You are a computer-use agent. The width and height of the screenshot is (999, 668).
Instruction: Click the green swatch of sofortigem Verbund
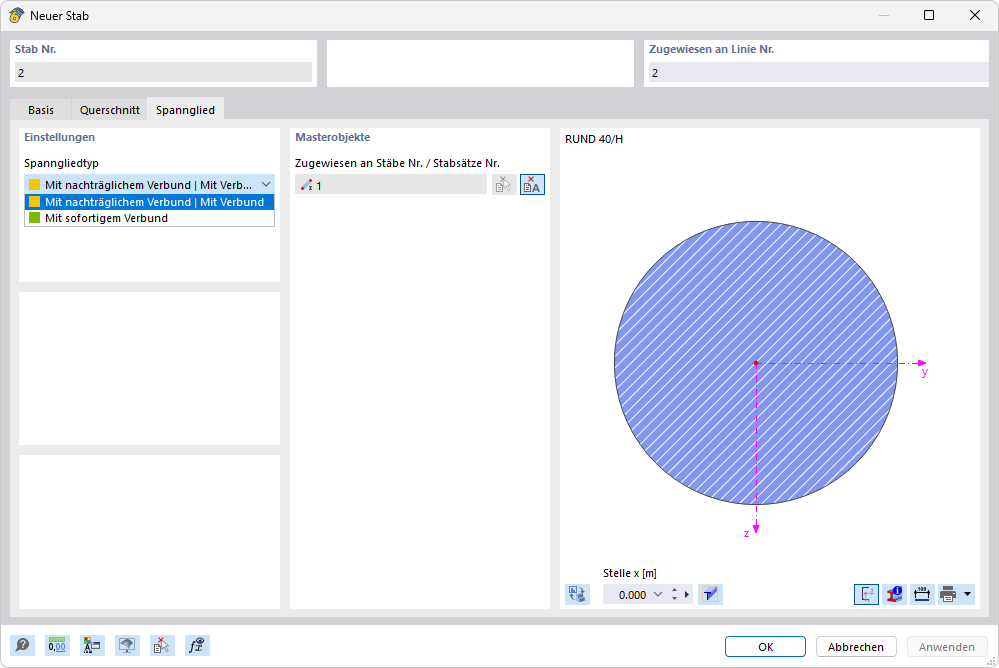point(34,218)
